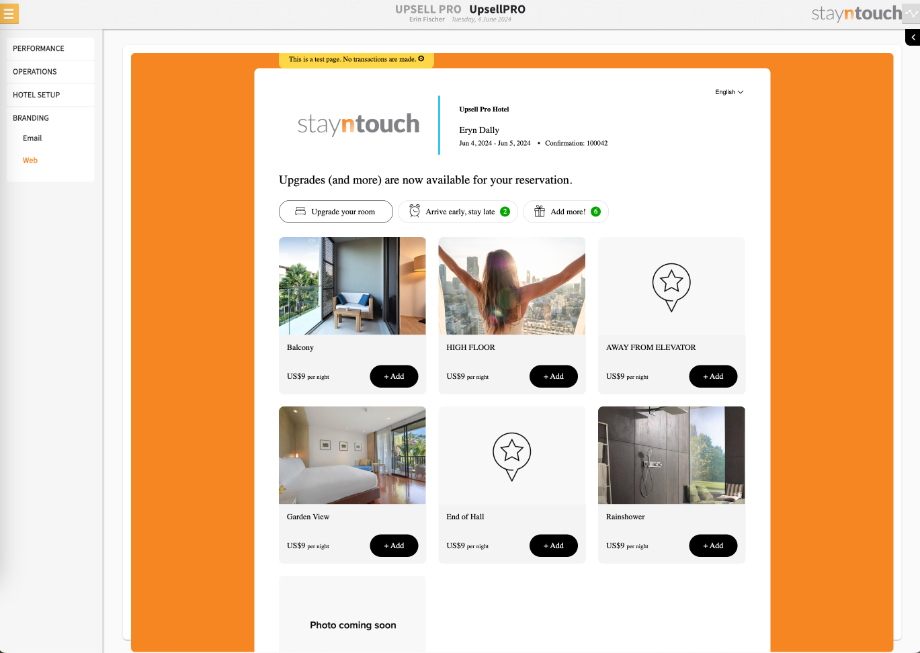Open the Garden View room photo

[x=352, y=455]
